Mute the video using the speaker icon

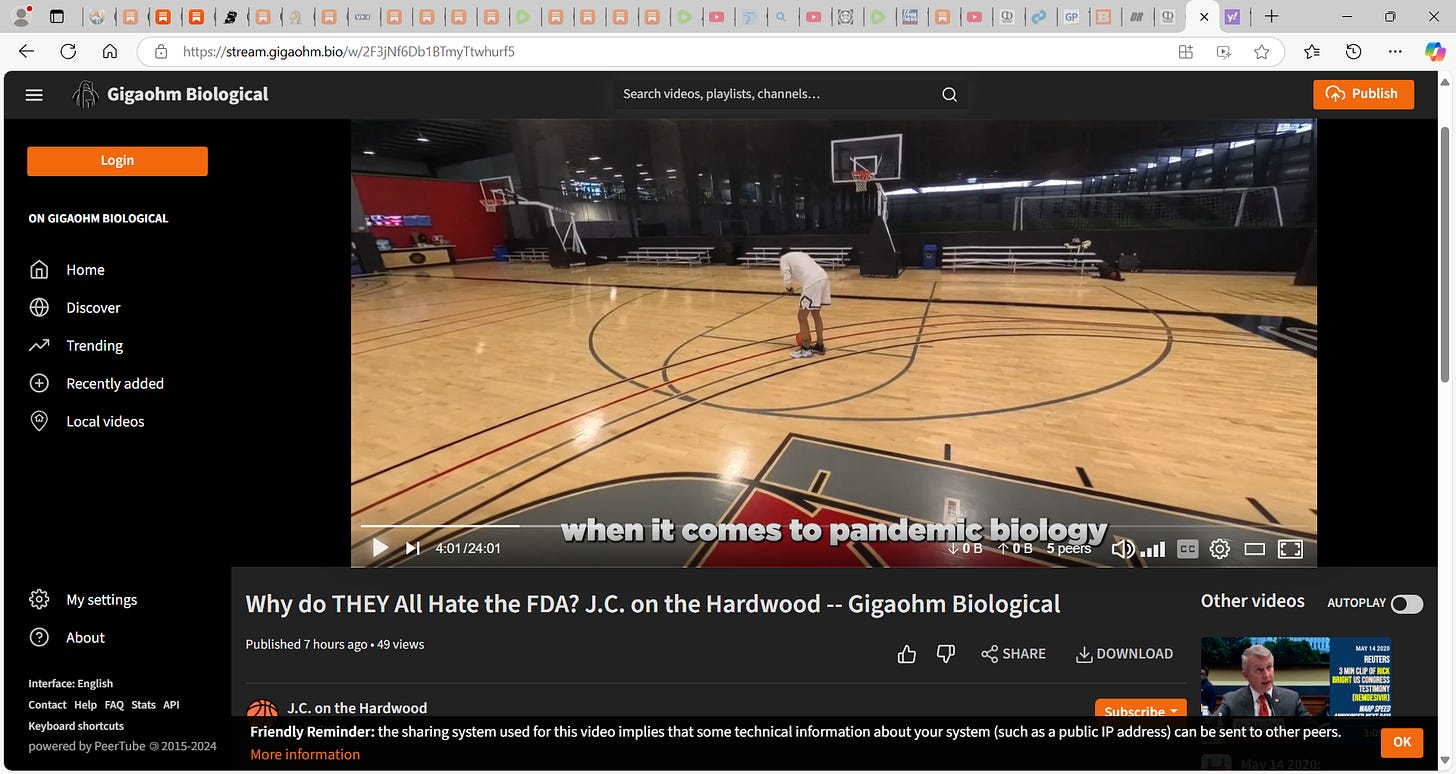point(1122,549)
